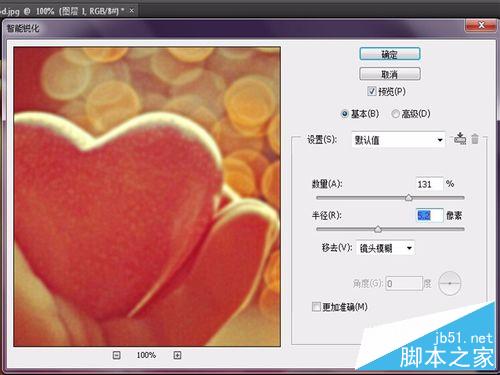Click the delete settings trash icon
500x375 pixels.
[475, 138]
